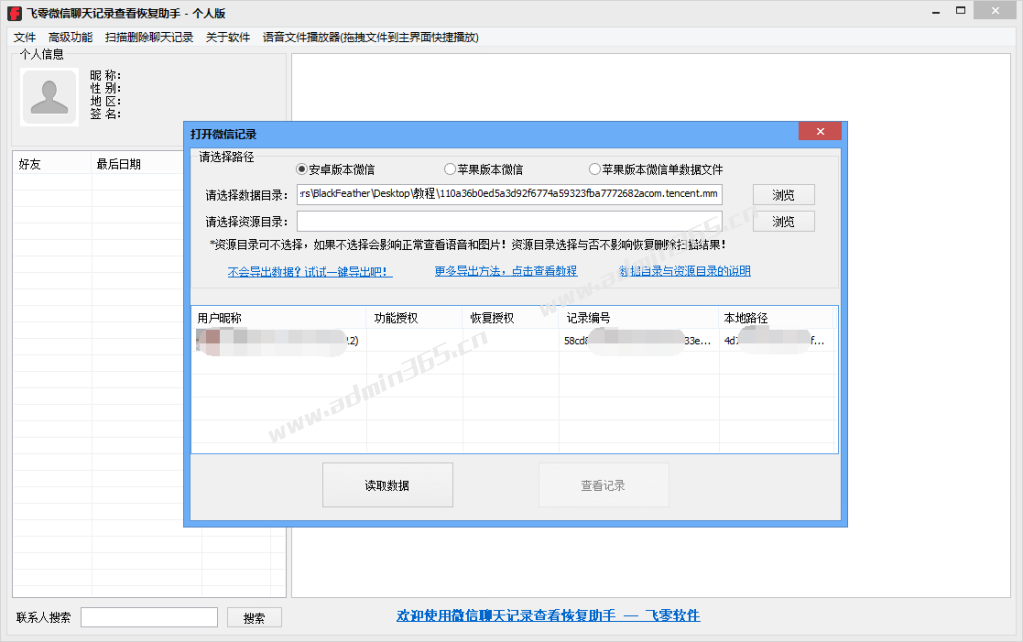Close the 打开微信记录 dialog
The image size is (1023, 642).
click(820, 131)
